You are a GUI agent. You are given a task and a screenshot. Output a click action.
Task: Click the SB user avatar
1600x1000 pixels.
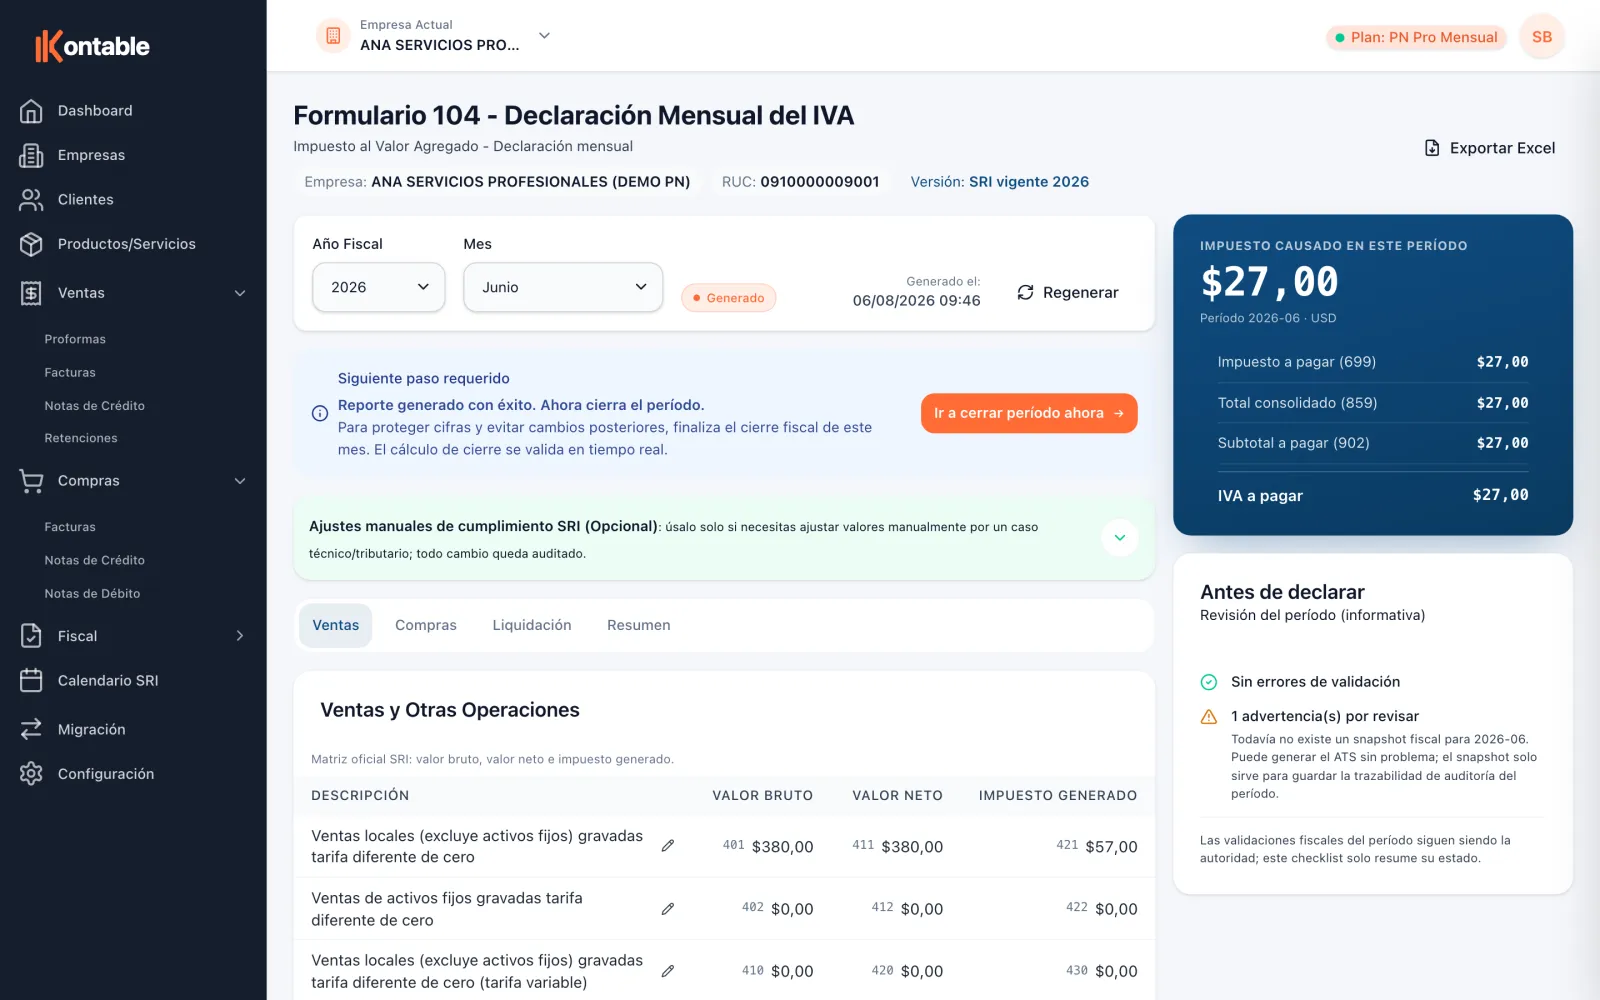tap(1542, 37)
